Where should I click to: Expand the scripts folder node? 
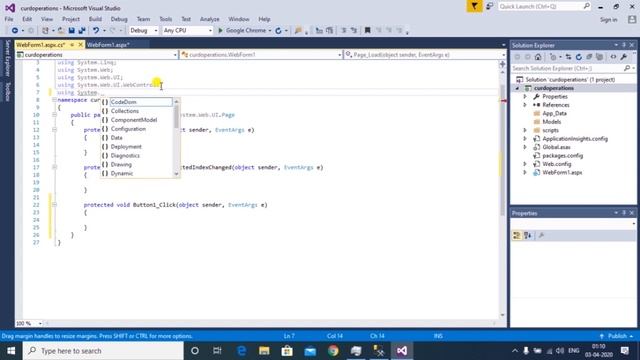pos(525,130)
